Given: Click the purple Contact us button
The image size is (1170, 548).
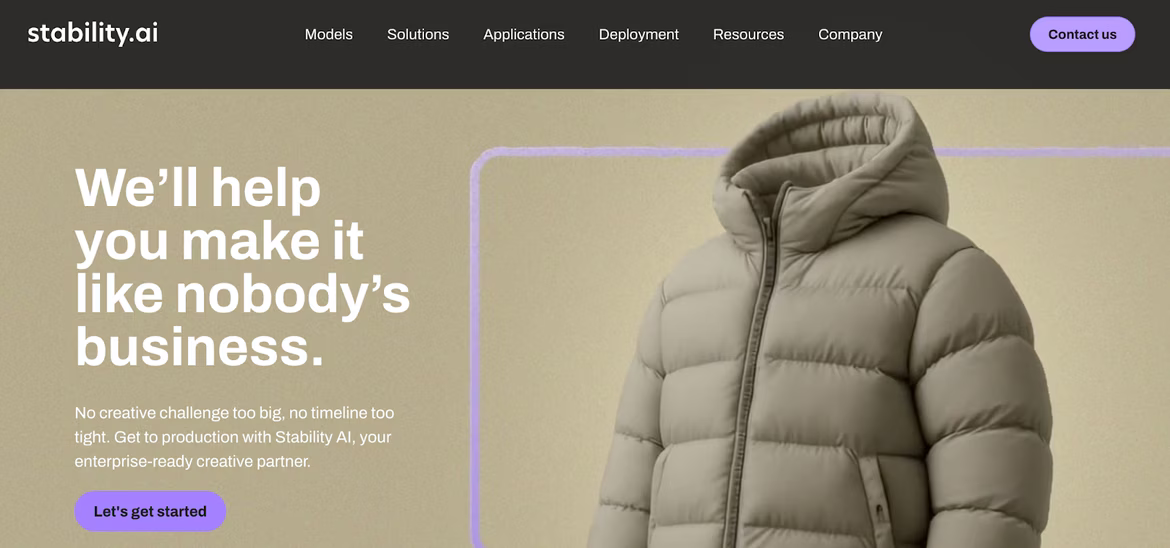Looking at the screenshot, I should point(1082,34).
